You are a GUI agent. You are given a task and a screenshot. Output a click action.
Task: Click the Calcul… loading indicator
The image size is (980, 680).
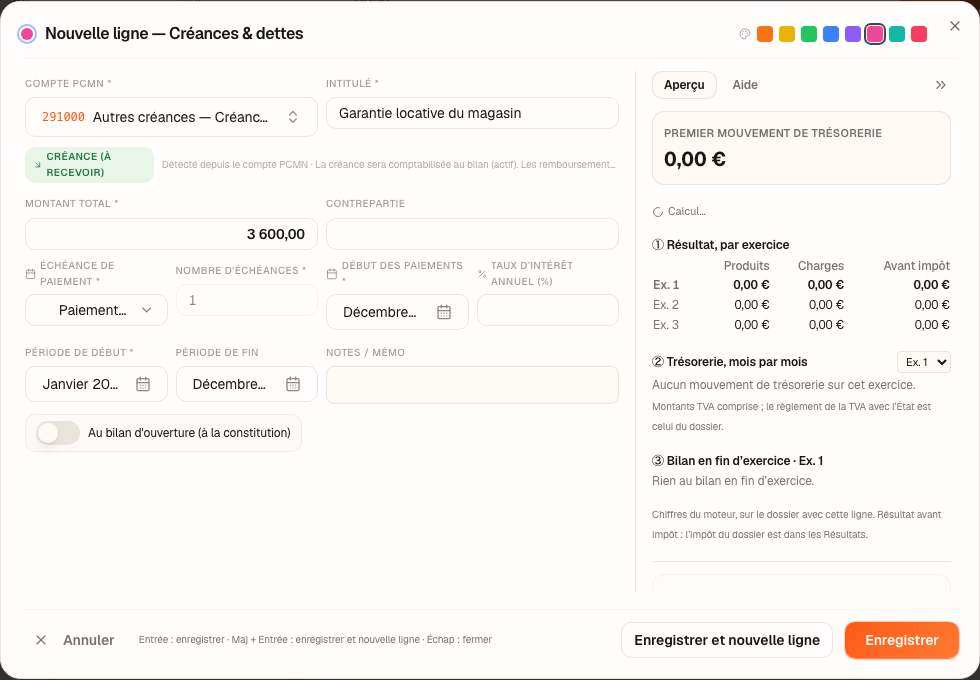[x=679, y=211]
